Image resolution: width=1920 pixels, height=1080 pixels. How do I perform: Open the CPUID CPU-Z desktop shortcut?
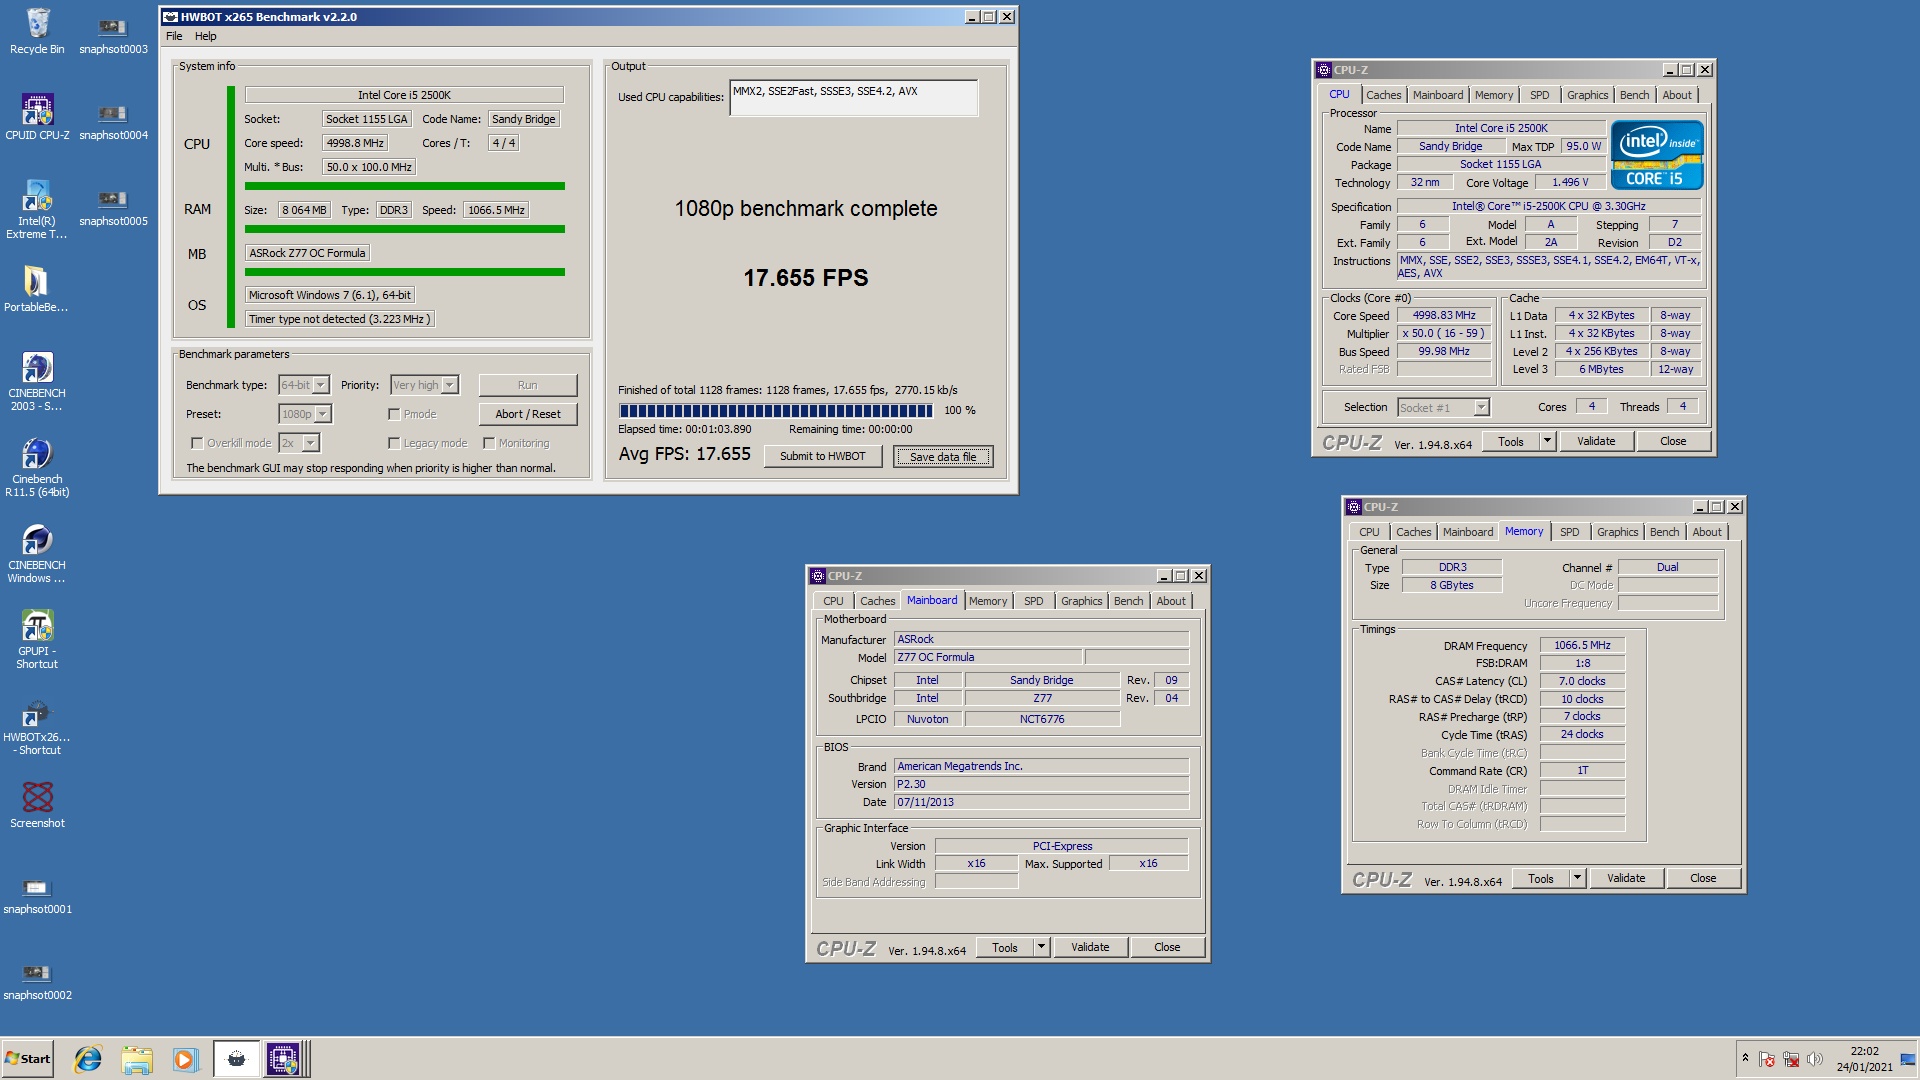coord(37,116)
